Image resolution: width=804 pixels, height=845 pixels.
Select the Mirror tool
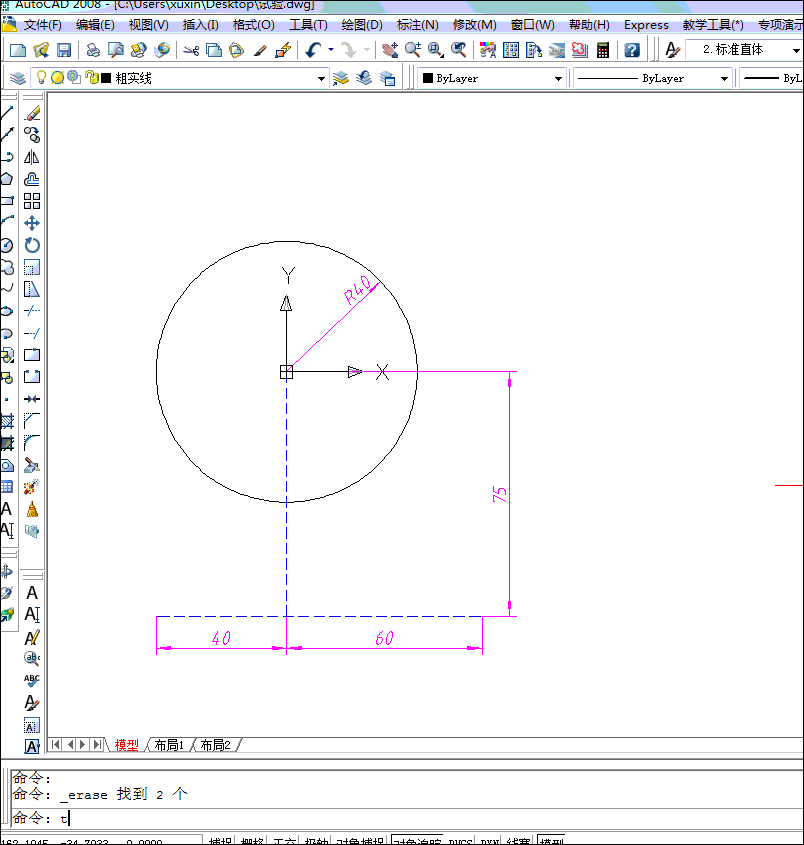point(32,157)
